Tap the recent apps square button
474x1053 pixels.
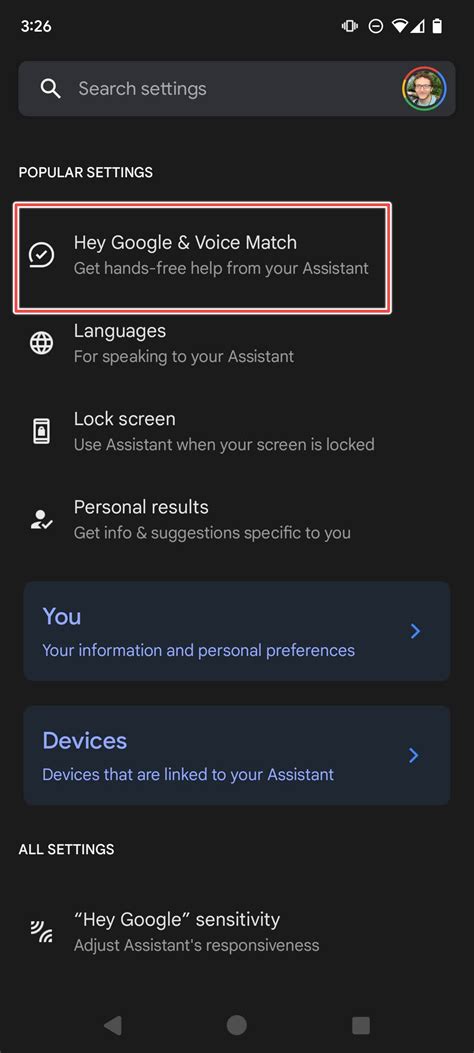(361, 1025)
